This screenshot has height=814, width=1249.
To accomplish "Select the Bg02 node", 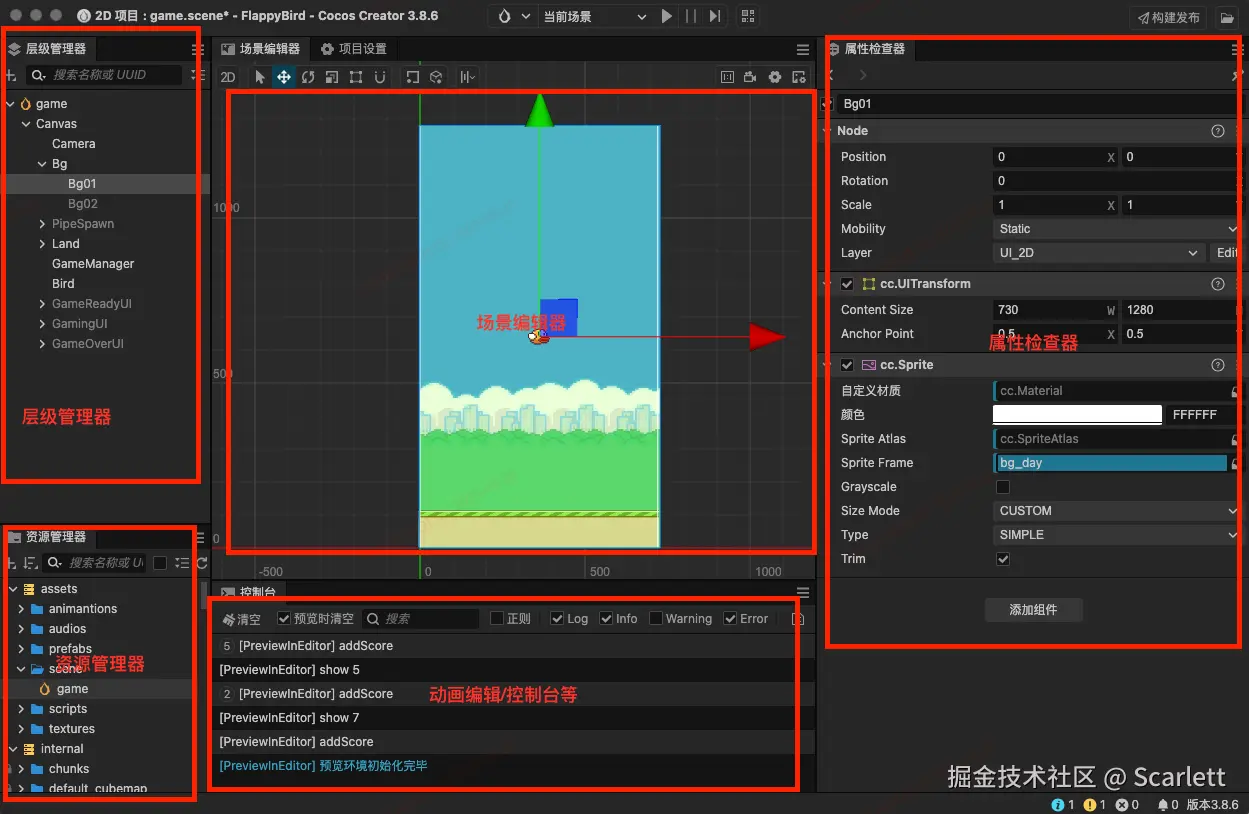I will 83,204.
